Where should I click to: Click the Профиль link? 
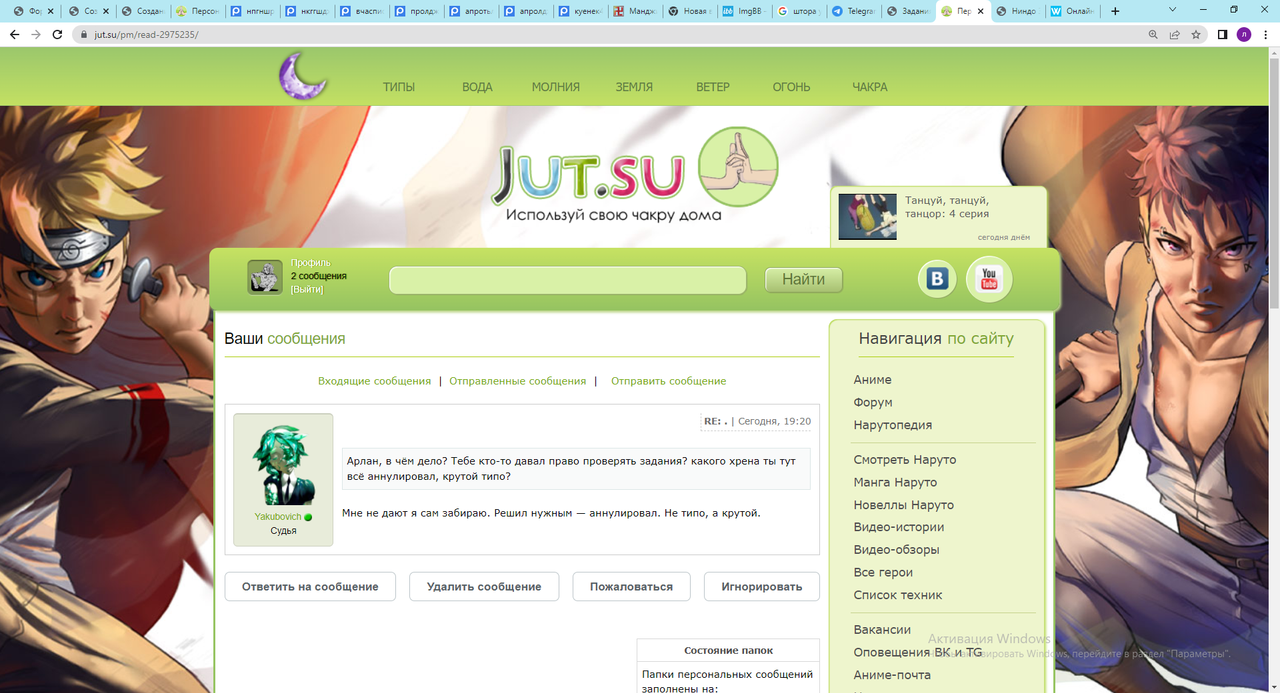(311, 263)
